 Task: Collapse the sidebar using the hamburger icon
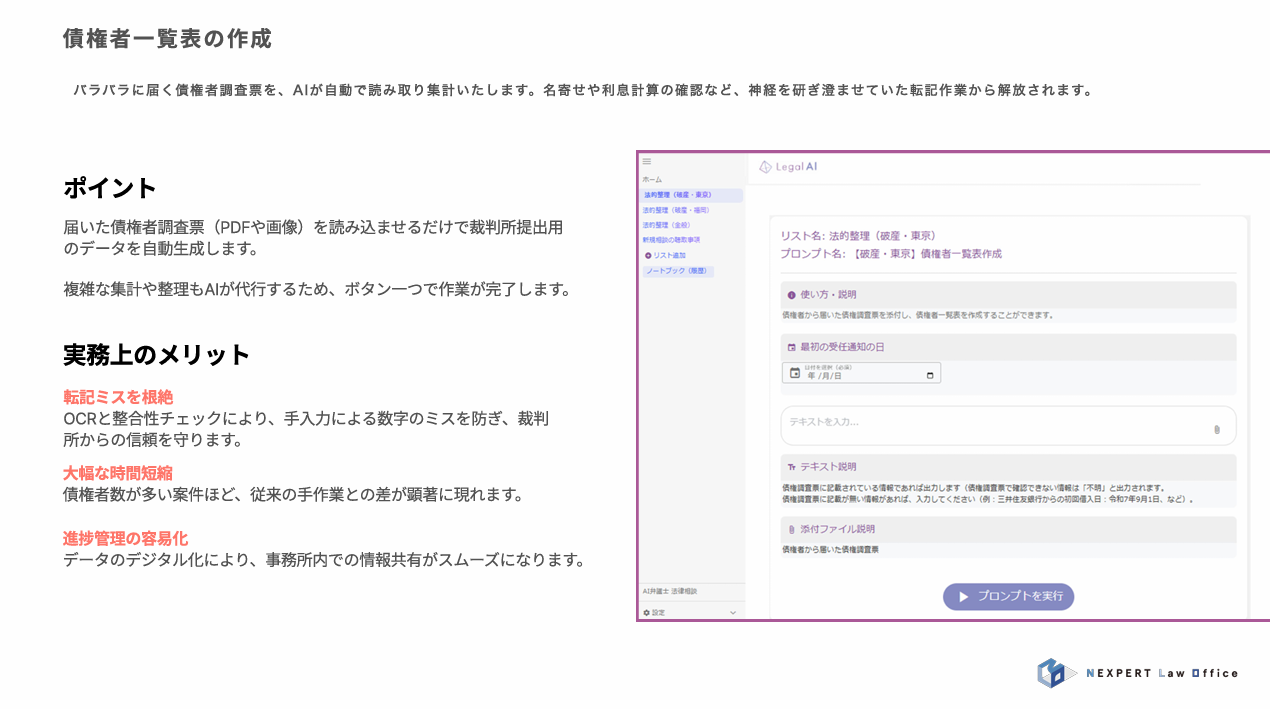[646, 161]
